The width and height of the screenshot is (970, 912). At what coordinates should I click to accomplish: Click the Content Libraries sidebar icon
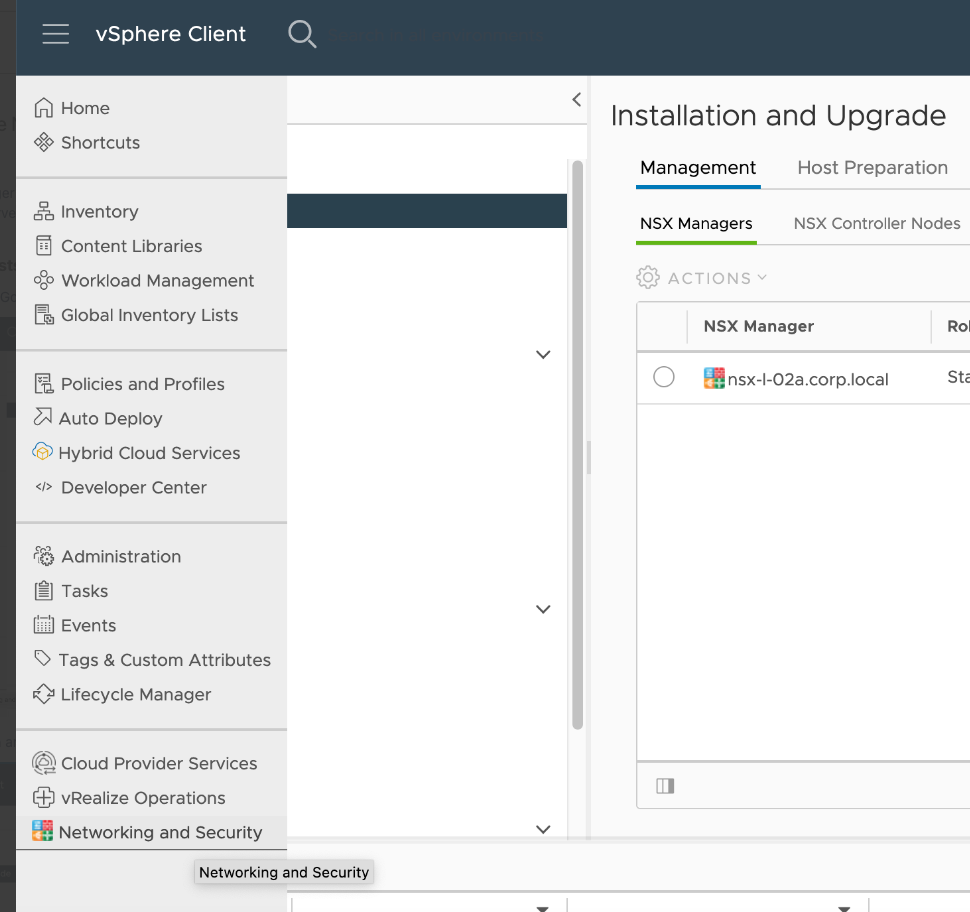click(x=43, y=246)
